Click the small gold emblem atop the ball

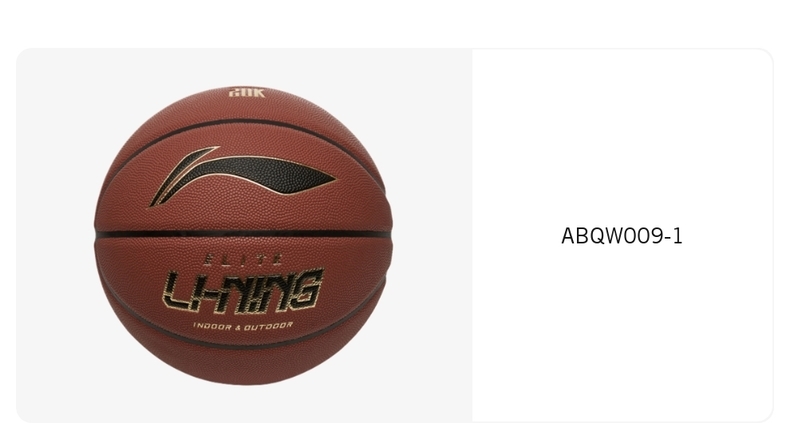[246, 93]
